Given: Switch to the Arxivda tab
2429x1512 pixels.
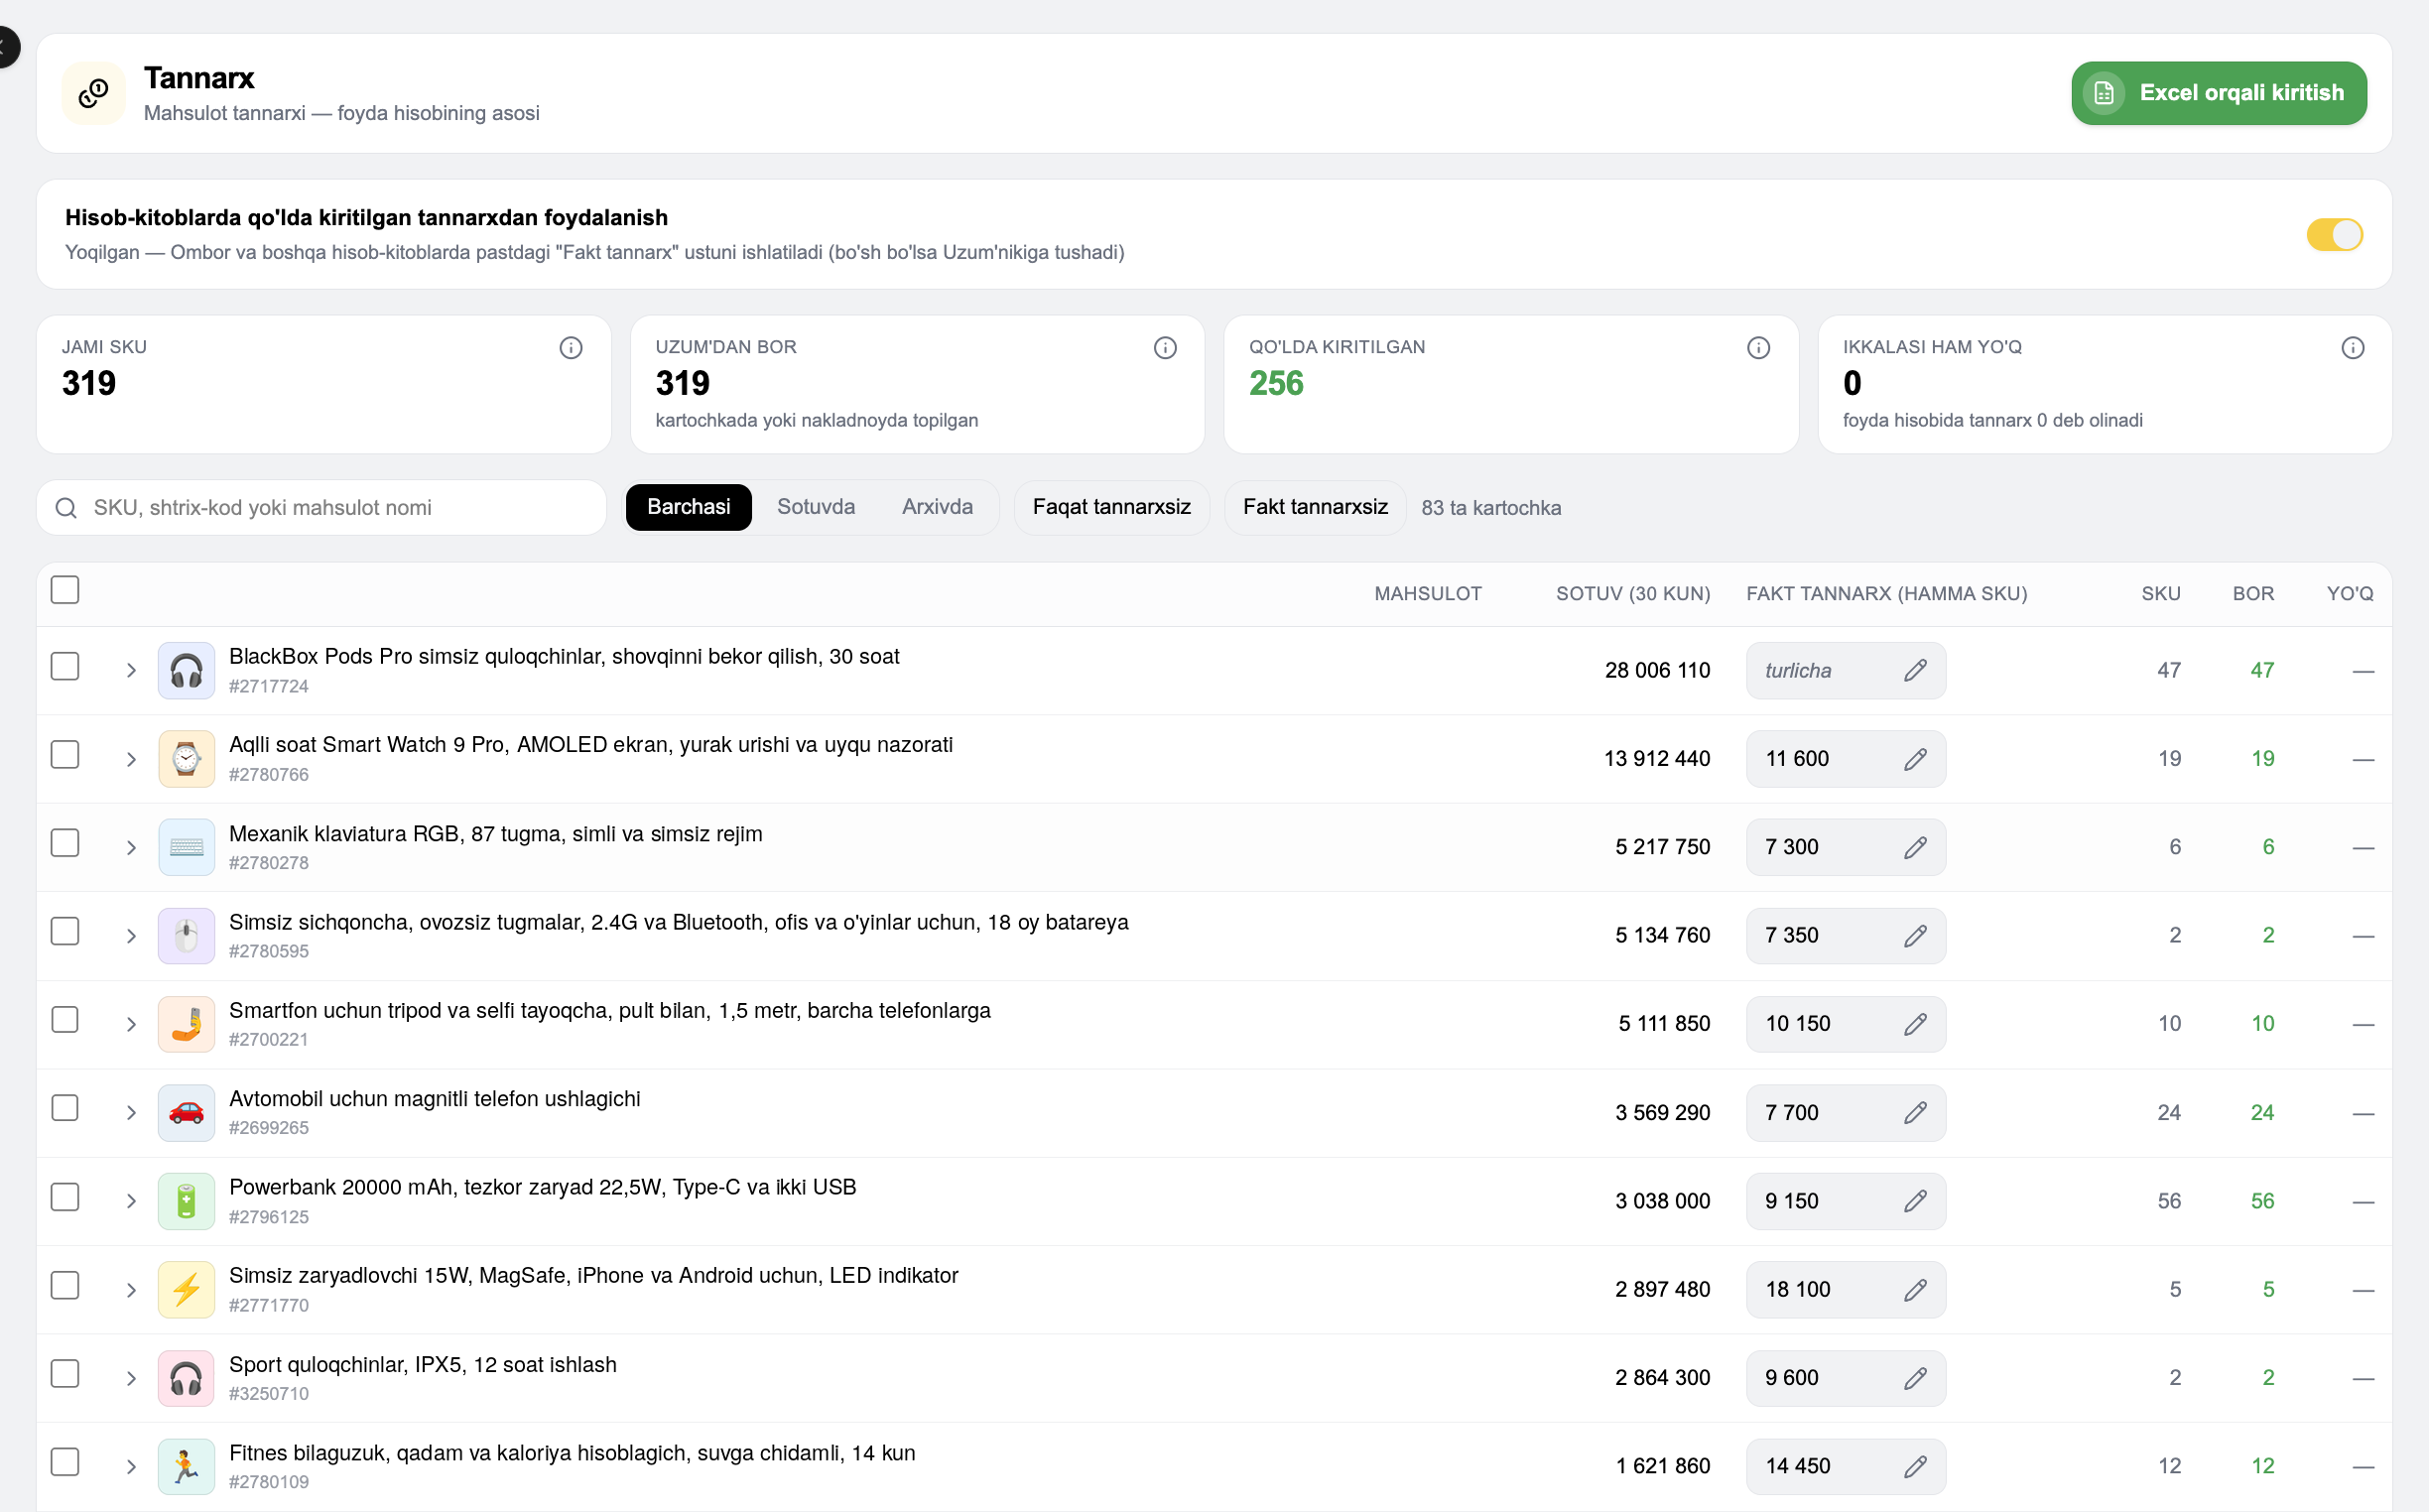Looking at the screenshot, I should click(x=937, y=507).
